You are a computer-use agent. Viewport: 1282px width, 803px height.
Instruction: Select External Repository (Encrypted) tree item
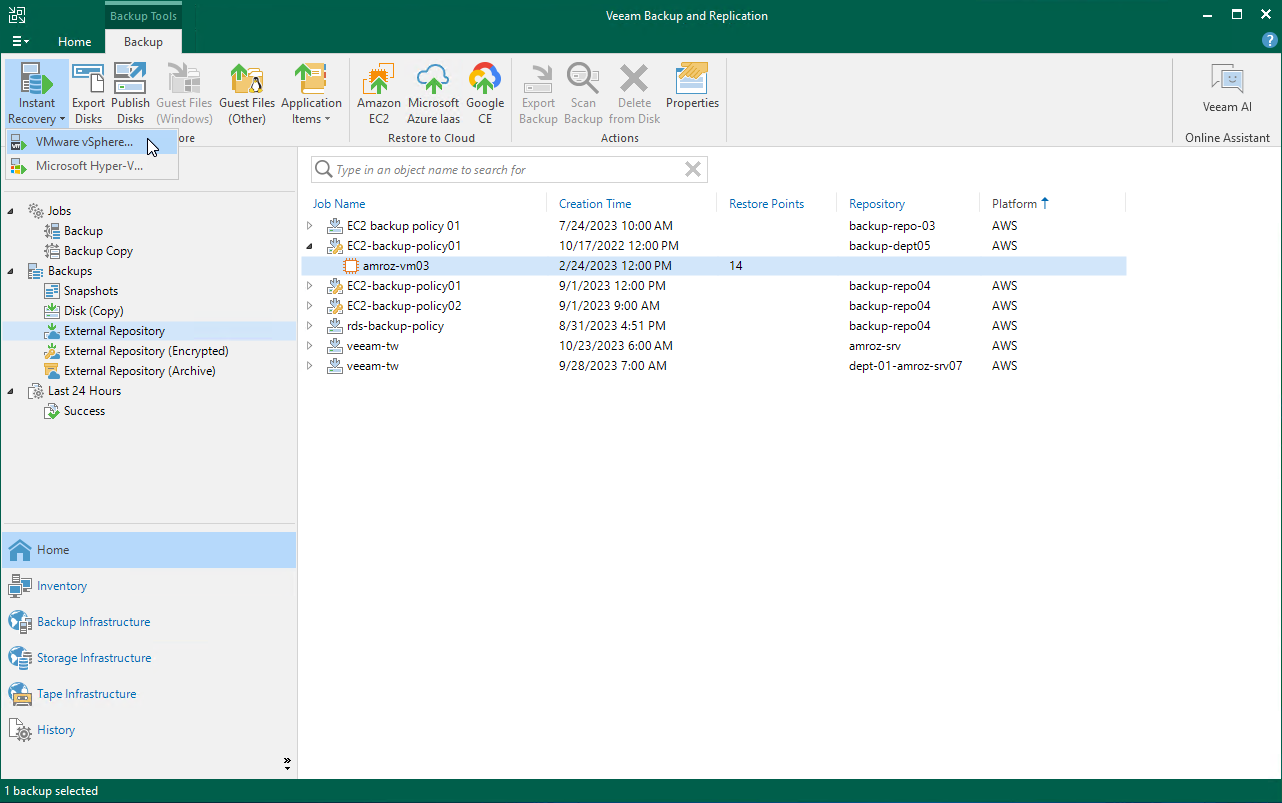point(146,351)
